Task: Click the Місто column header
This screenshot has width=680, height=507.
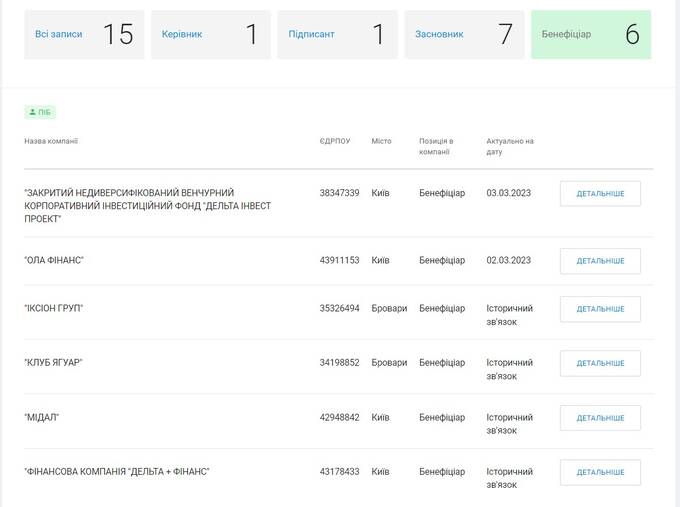Action: [381, 141]
